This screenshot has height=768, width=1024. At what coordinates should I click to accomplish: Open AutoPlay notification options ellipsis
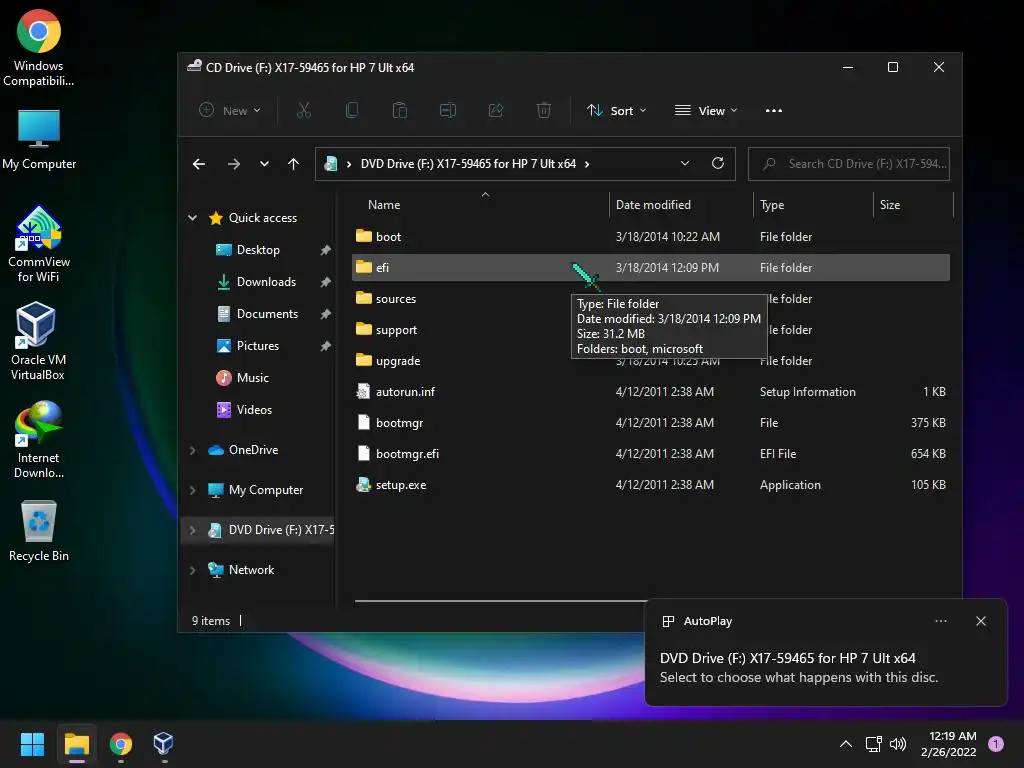click(940, 621)
